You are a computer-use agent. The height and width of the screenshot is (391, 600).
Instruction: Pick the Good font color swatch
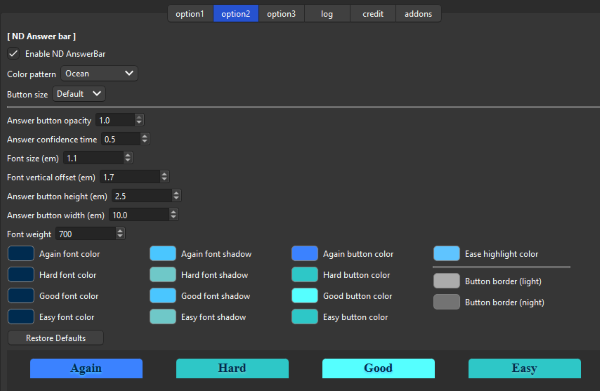click(21, 296)
